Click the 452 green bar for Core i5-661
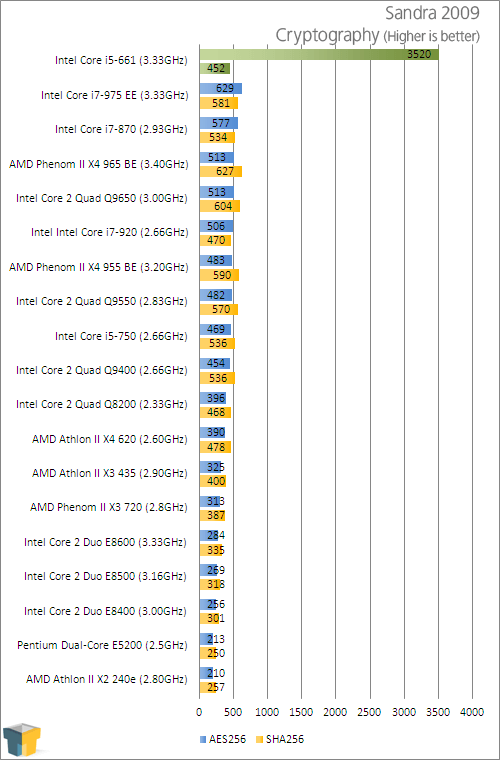The image size is (500, 760). click(215, 68)
